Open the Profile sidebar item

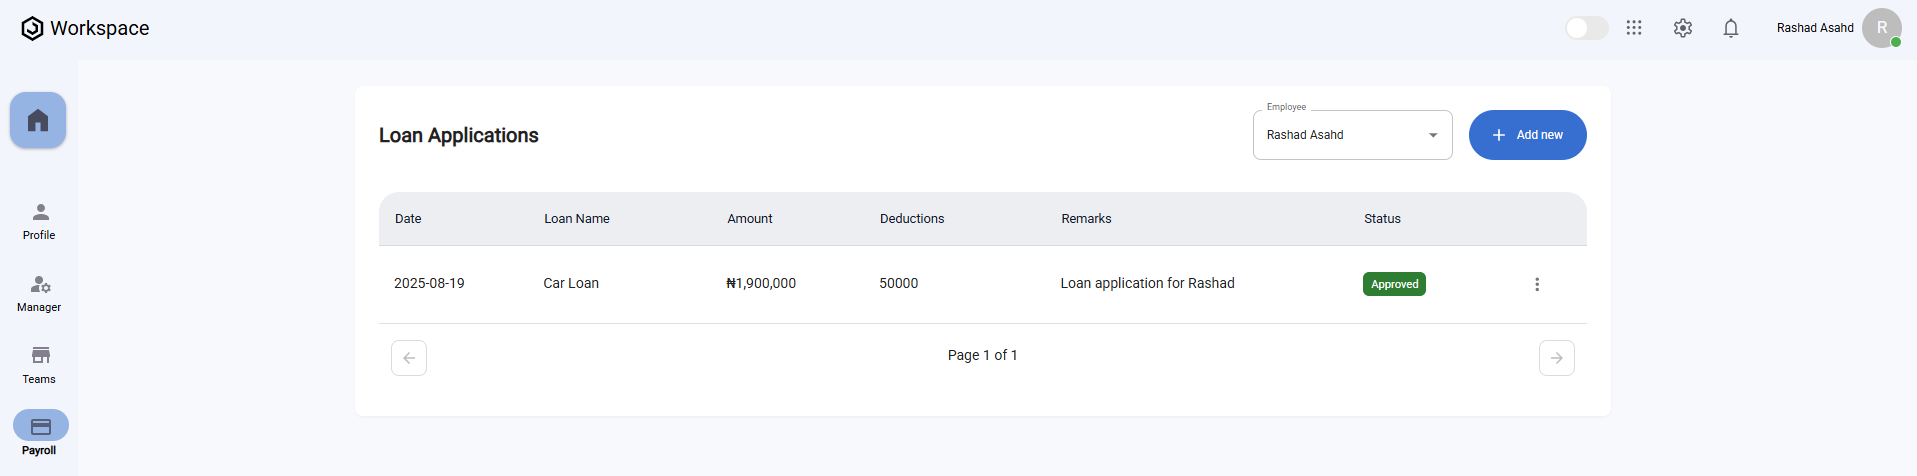40,221
